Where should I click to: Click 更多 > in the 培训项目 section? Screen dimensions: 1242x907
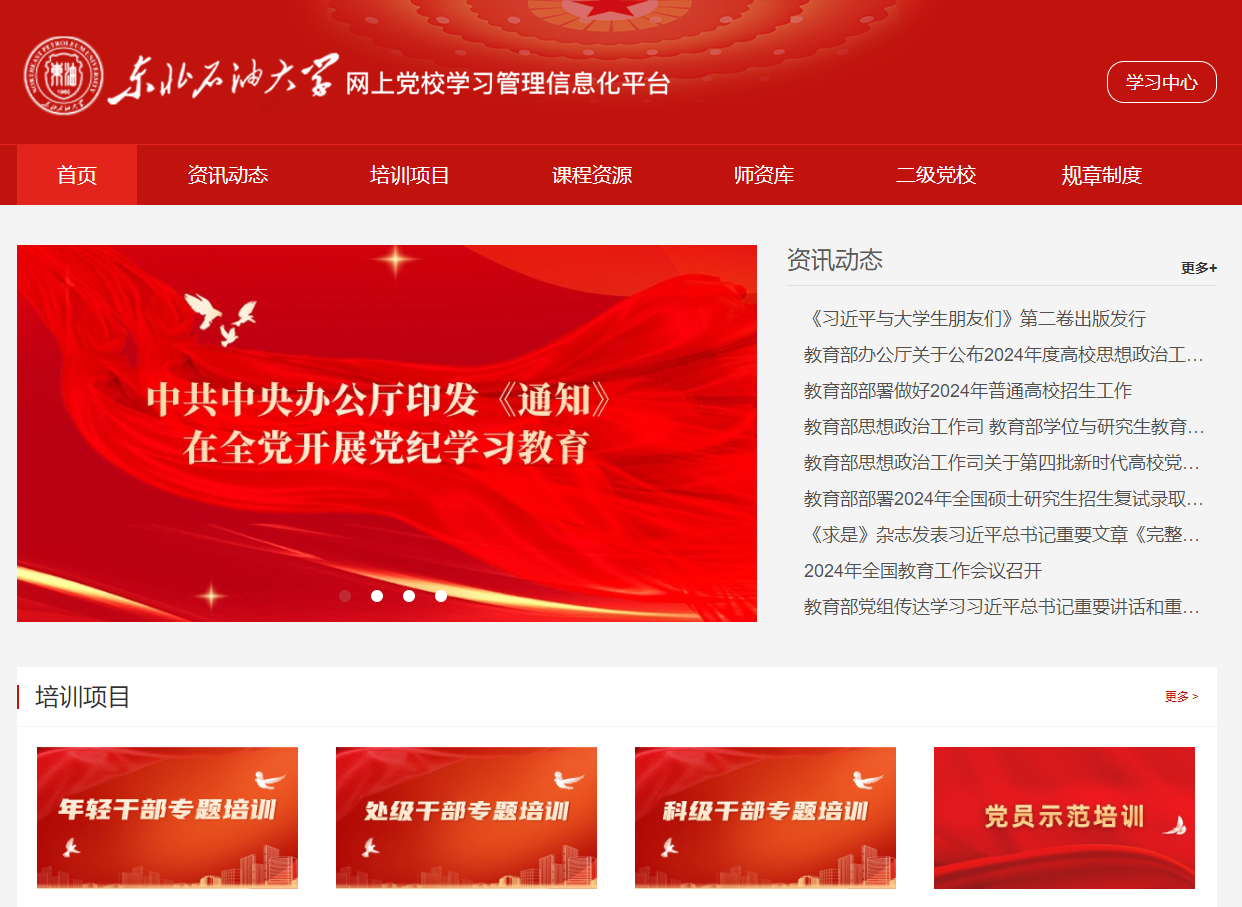click(1181, 697)
